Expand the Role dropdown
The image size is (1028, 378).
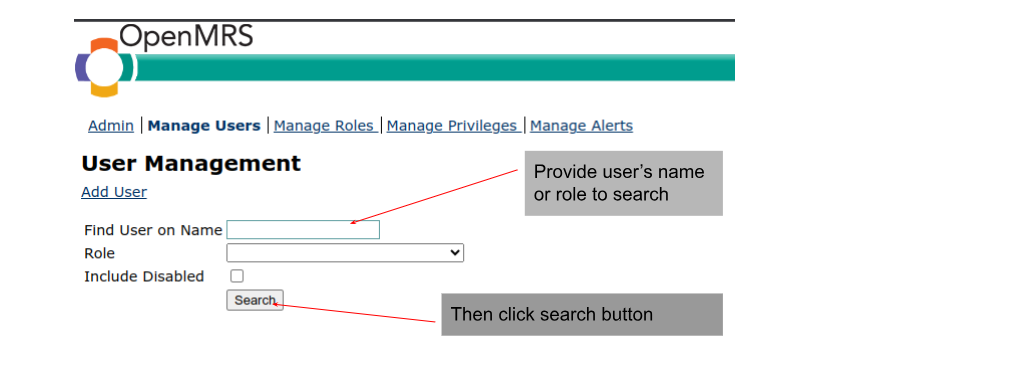(345, 253)
